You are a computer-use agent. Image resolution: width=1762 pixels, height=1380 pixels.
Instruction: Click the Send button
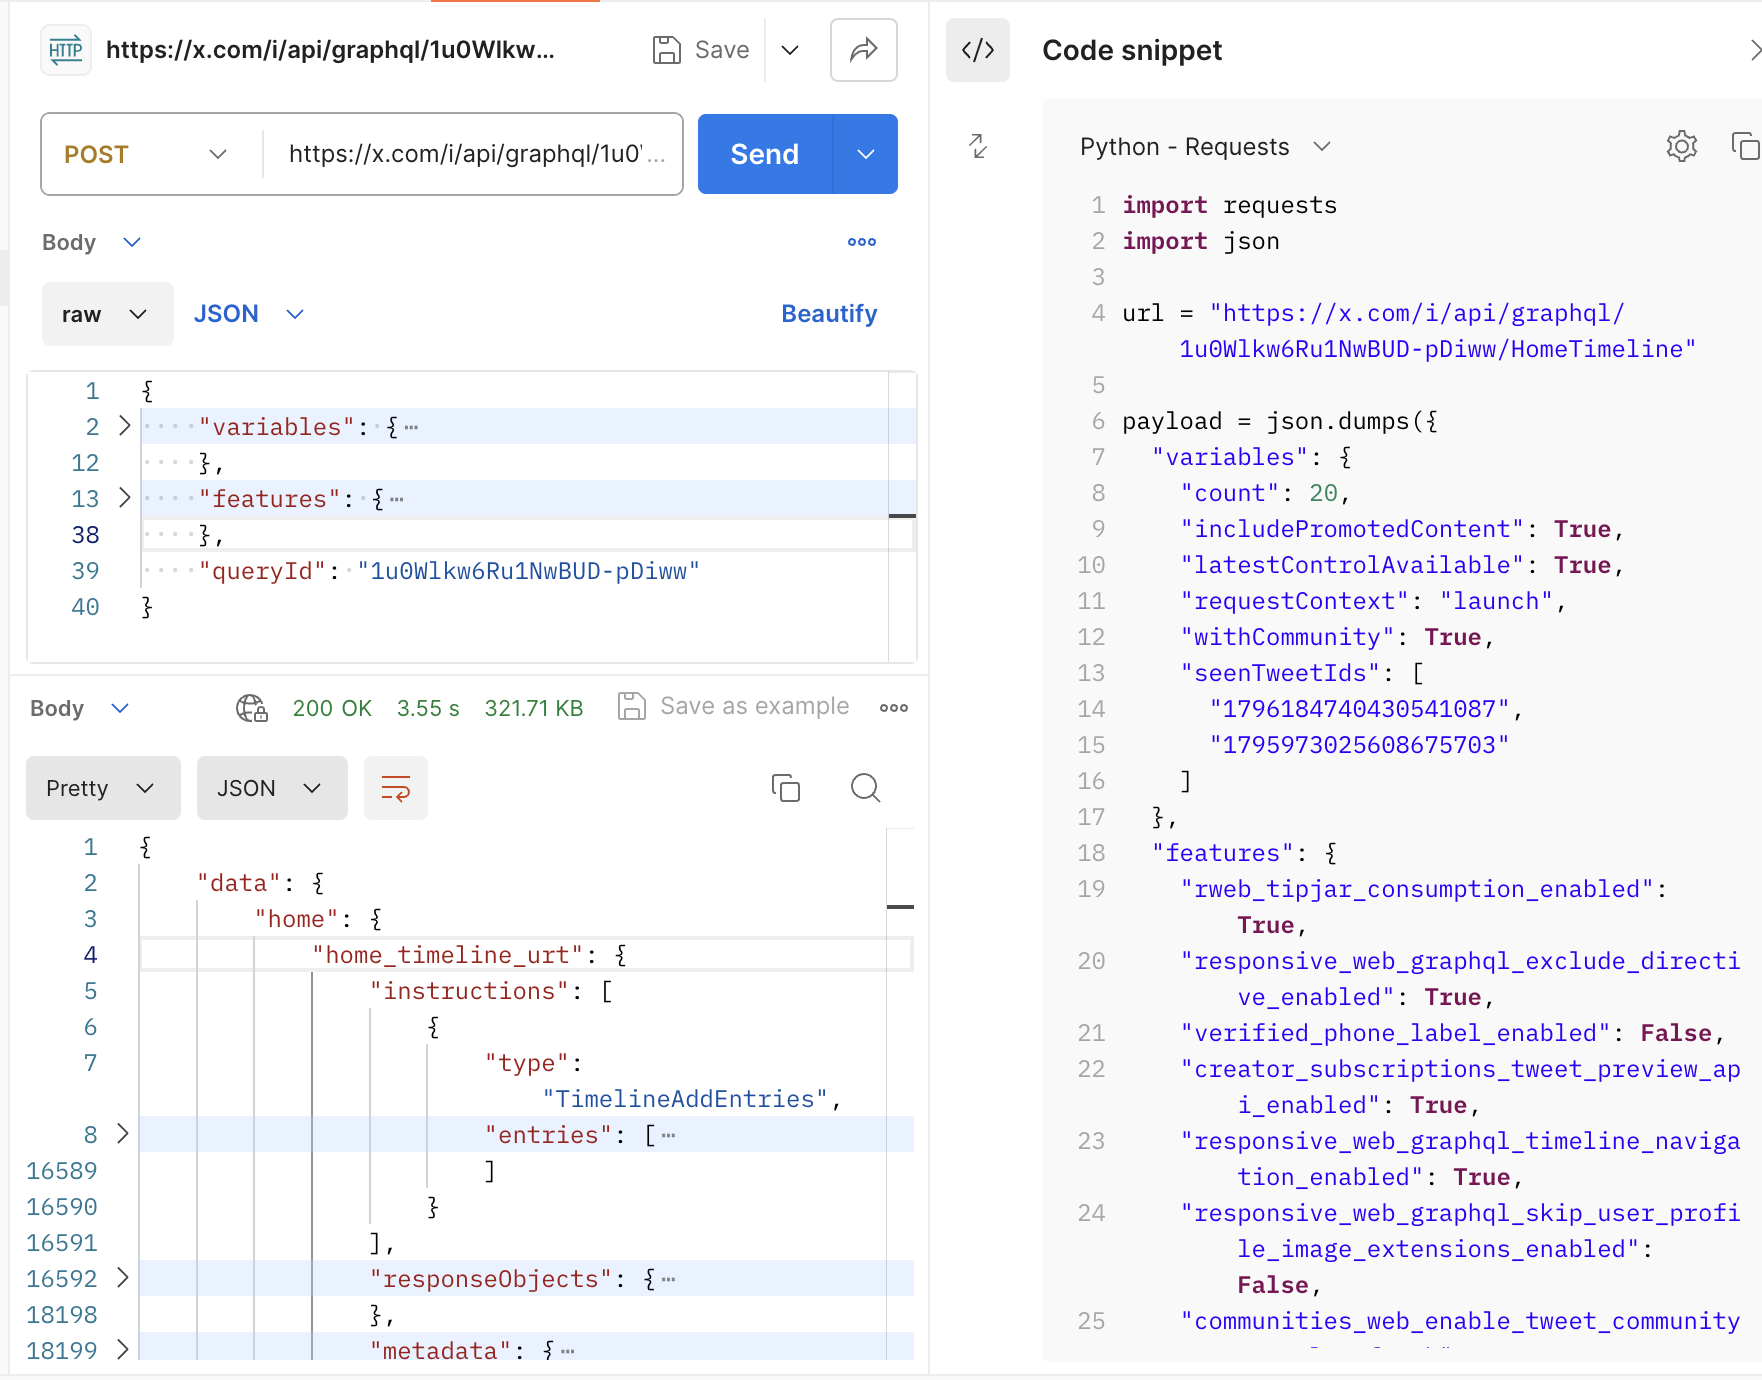tap(764, 154)
